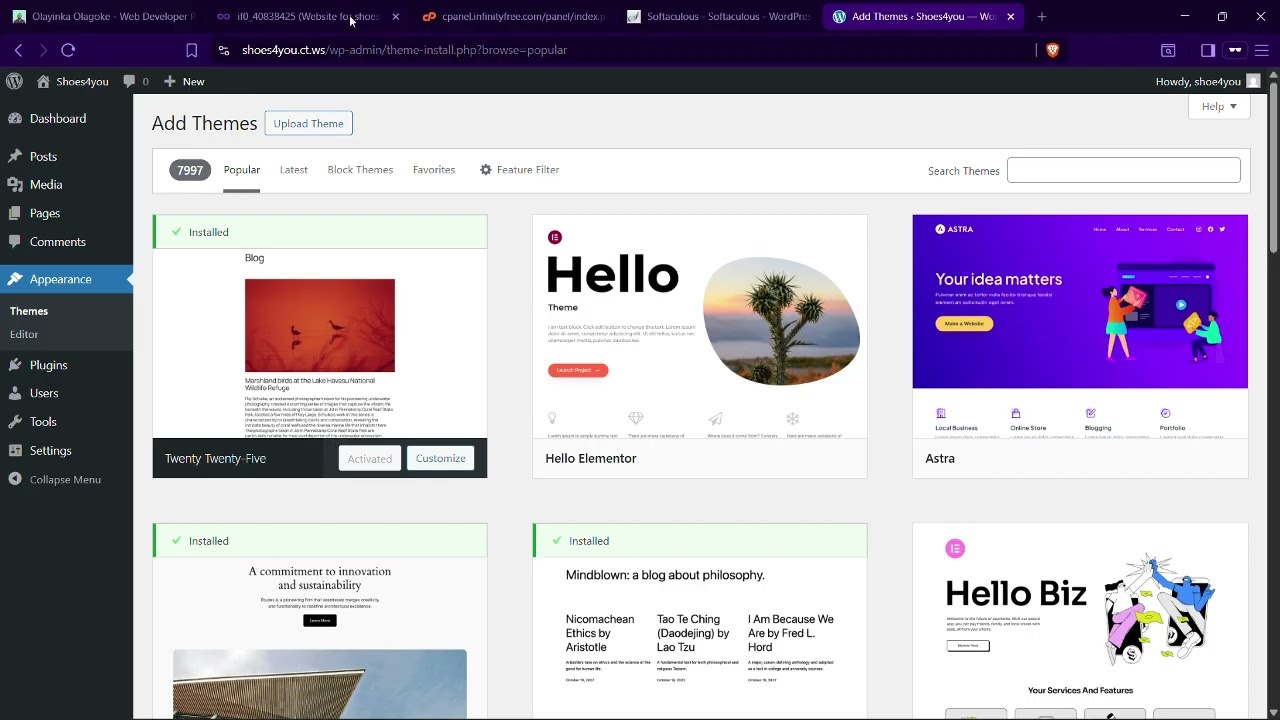This screenshot has width=1280, height=720.
Task: Click the WordPress logo in admin bar
Action: (x=14, y=81)
